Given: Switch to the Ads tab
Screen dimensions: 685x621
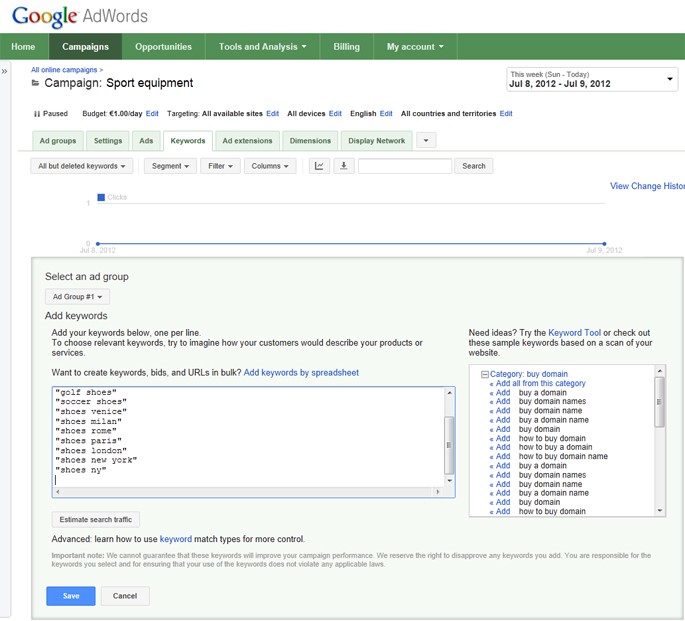Looking at the screenshot, I should [146, 141].
